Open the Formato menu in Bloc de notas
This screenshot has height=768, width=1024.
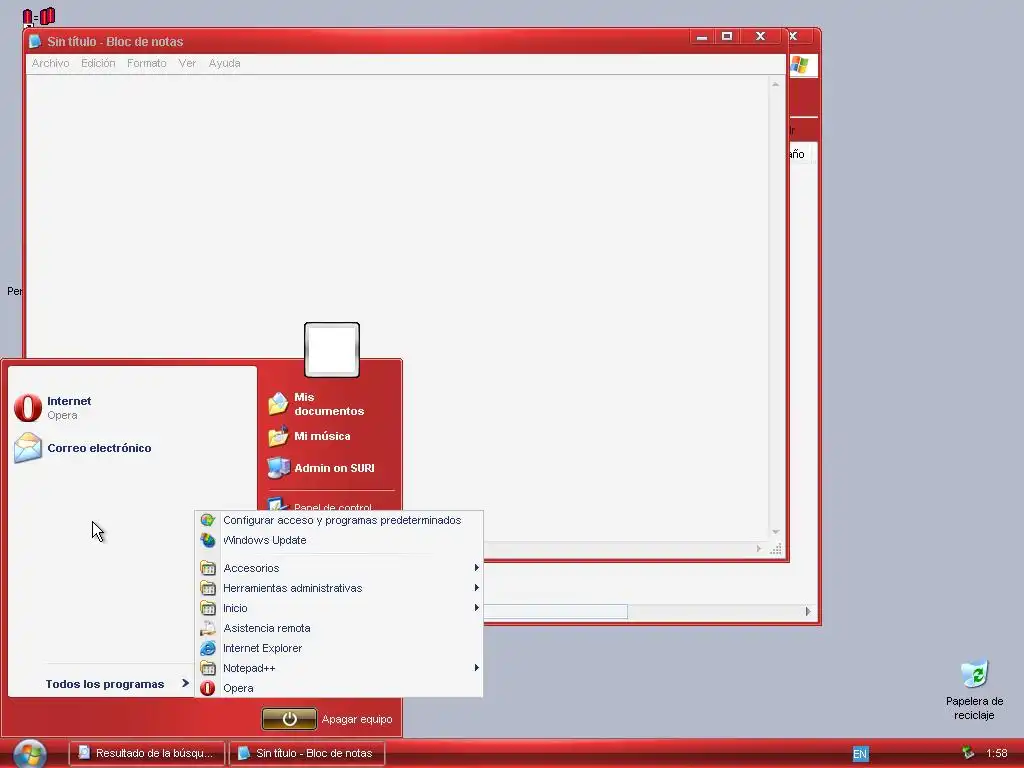pos(146,63)
